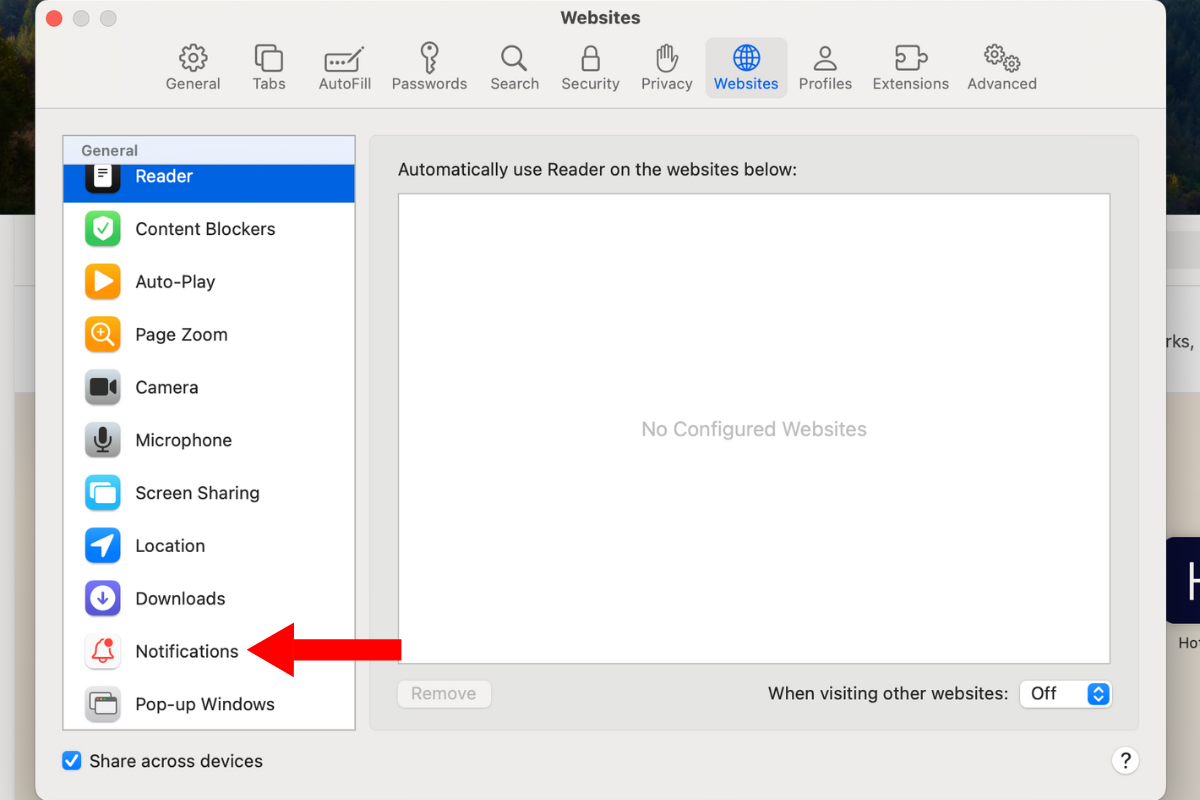The image size is (1200, 800).
Task: Open the 'When visiting other websites' dropdown
Action: coord(1065,694)
